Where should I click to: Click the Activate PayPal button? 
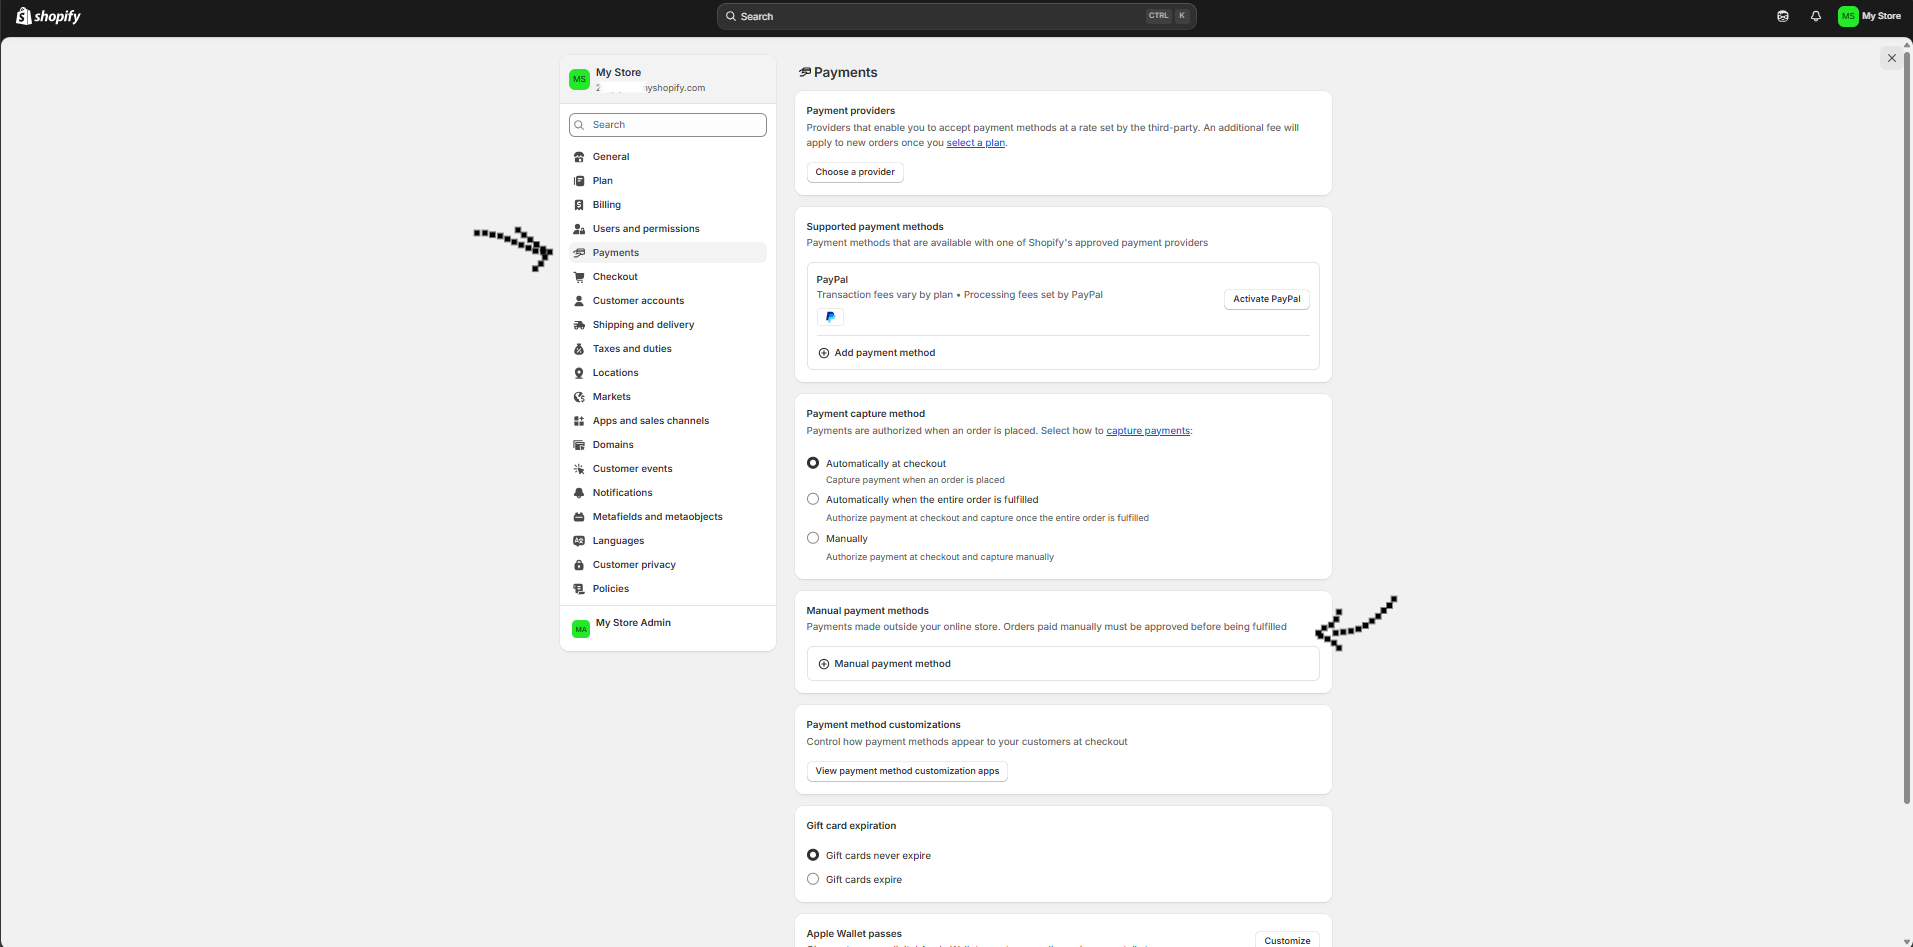(x=1267, y=299)
